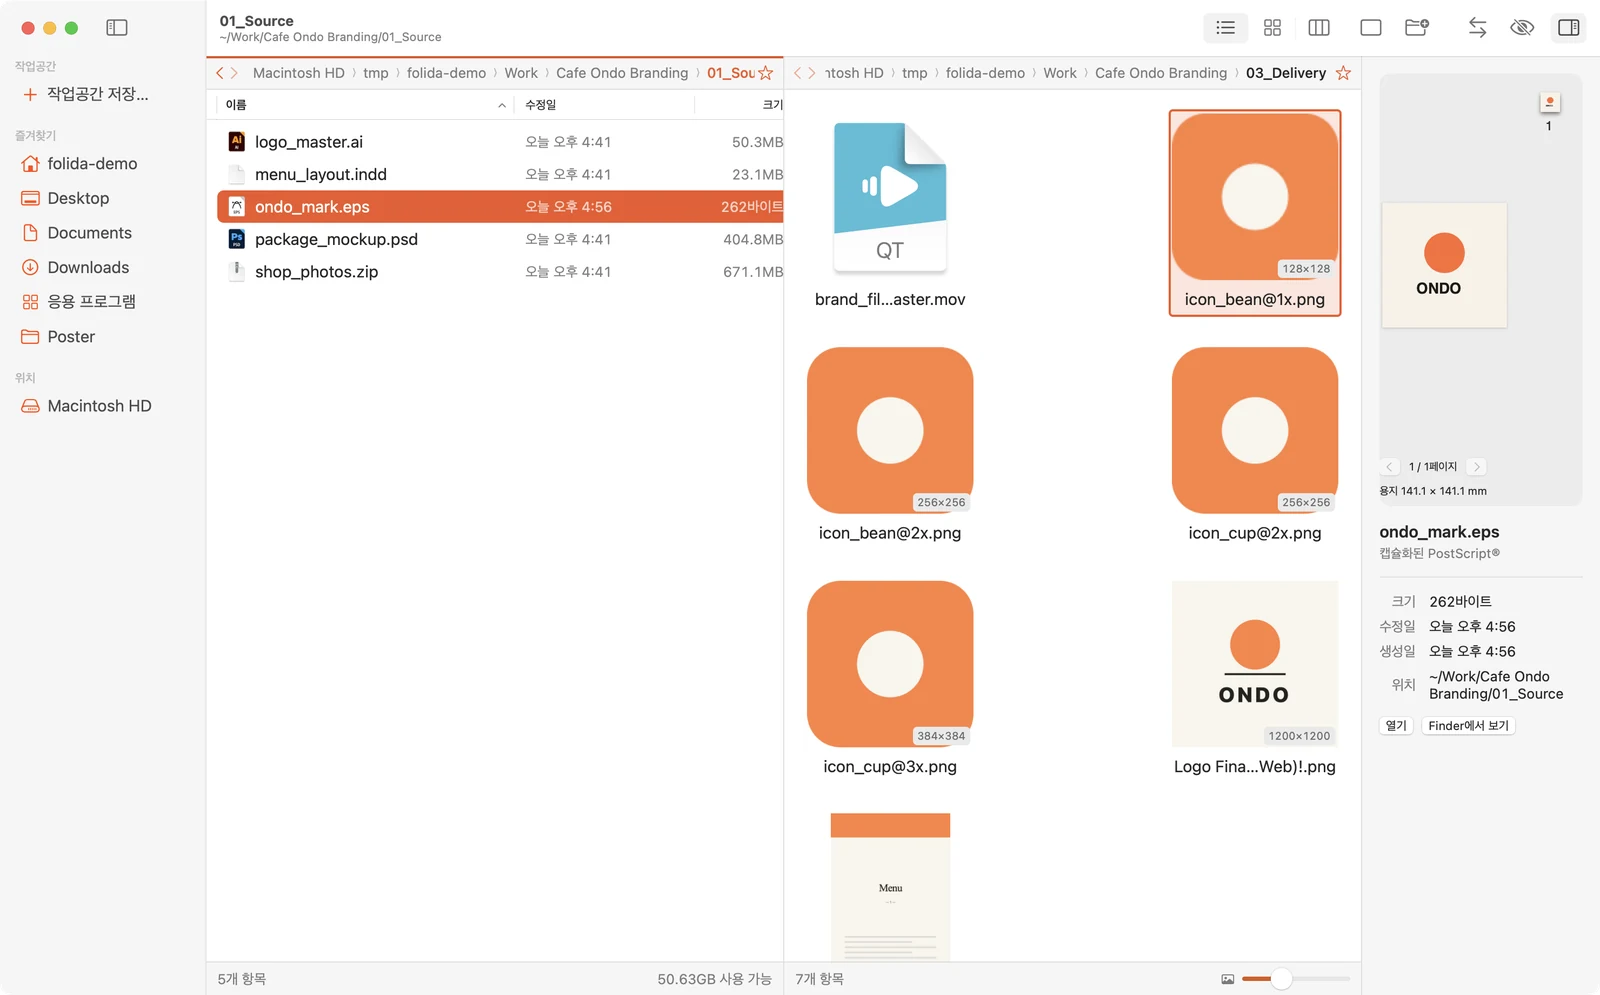Go forward in the right pane
Screen dimensions: 1600x995
point(812,73)
